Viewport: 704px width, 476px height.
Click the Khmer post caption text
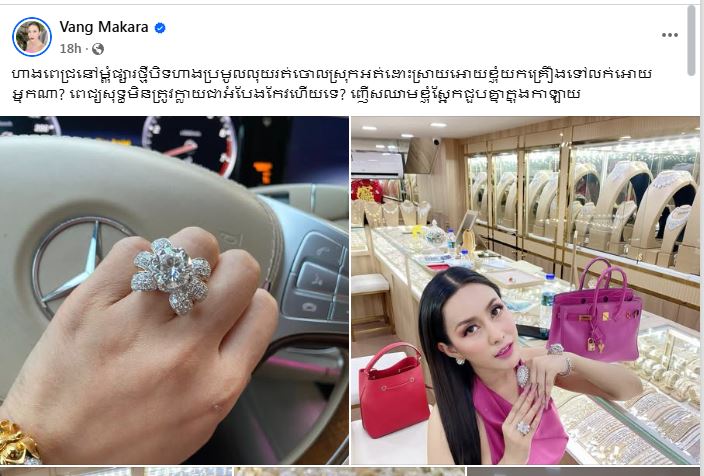[x=331, y=84]
